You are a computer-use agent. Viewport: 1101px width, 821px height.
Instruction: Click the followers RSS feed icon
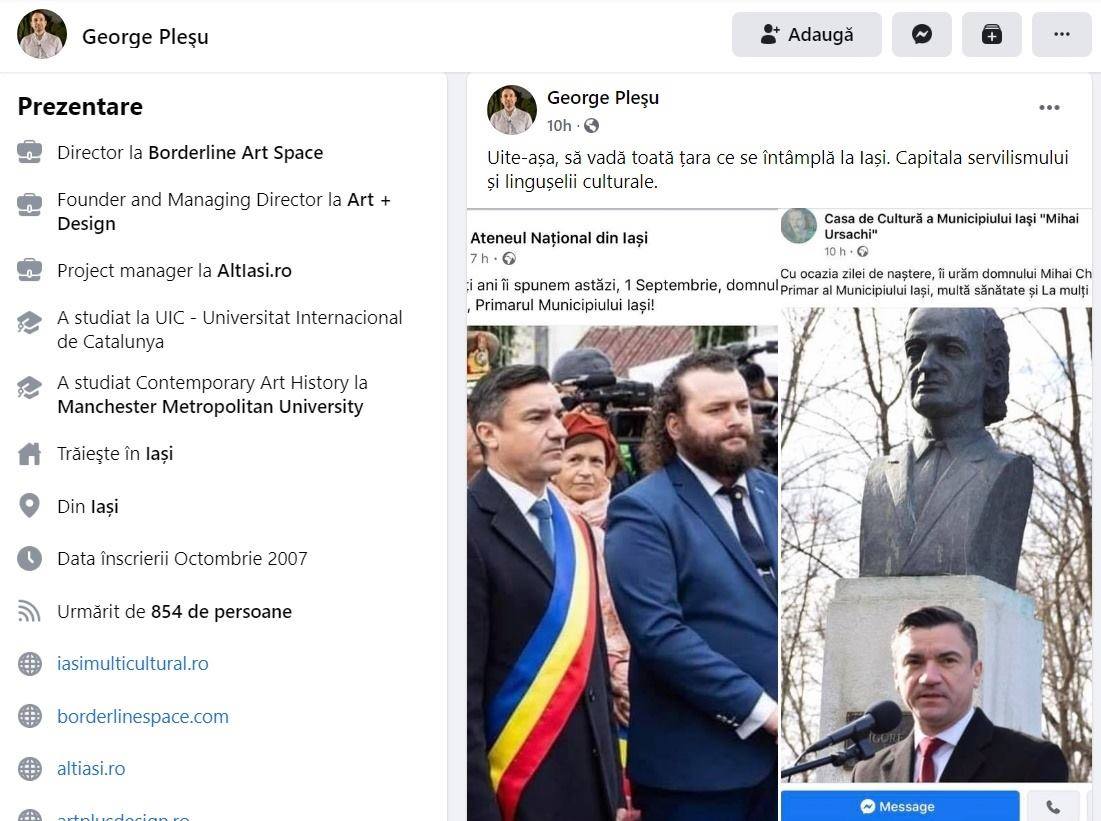[x=29, y=611]
